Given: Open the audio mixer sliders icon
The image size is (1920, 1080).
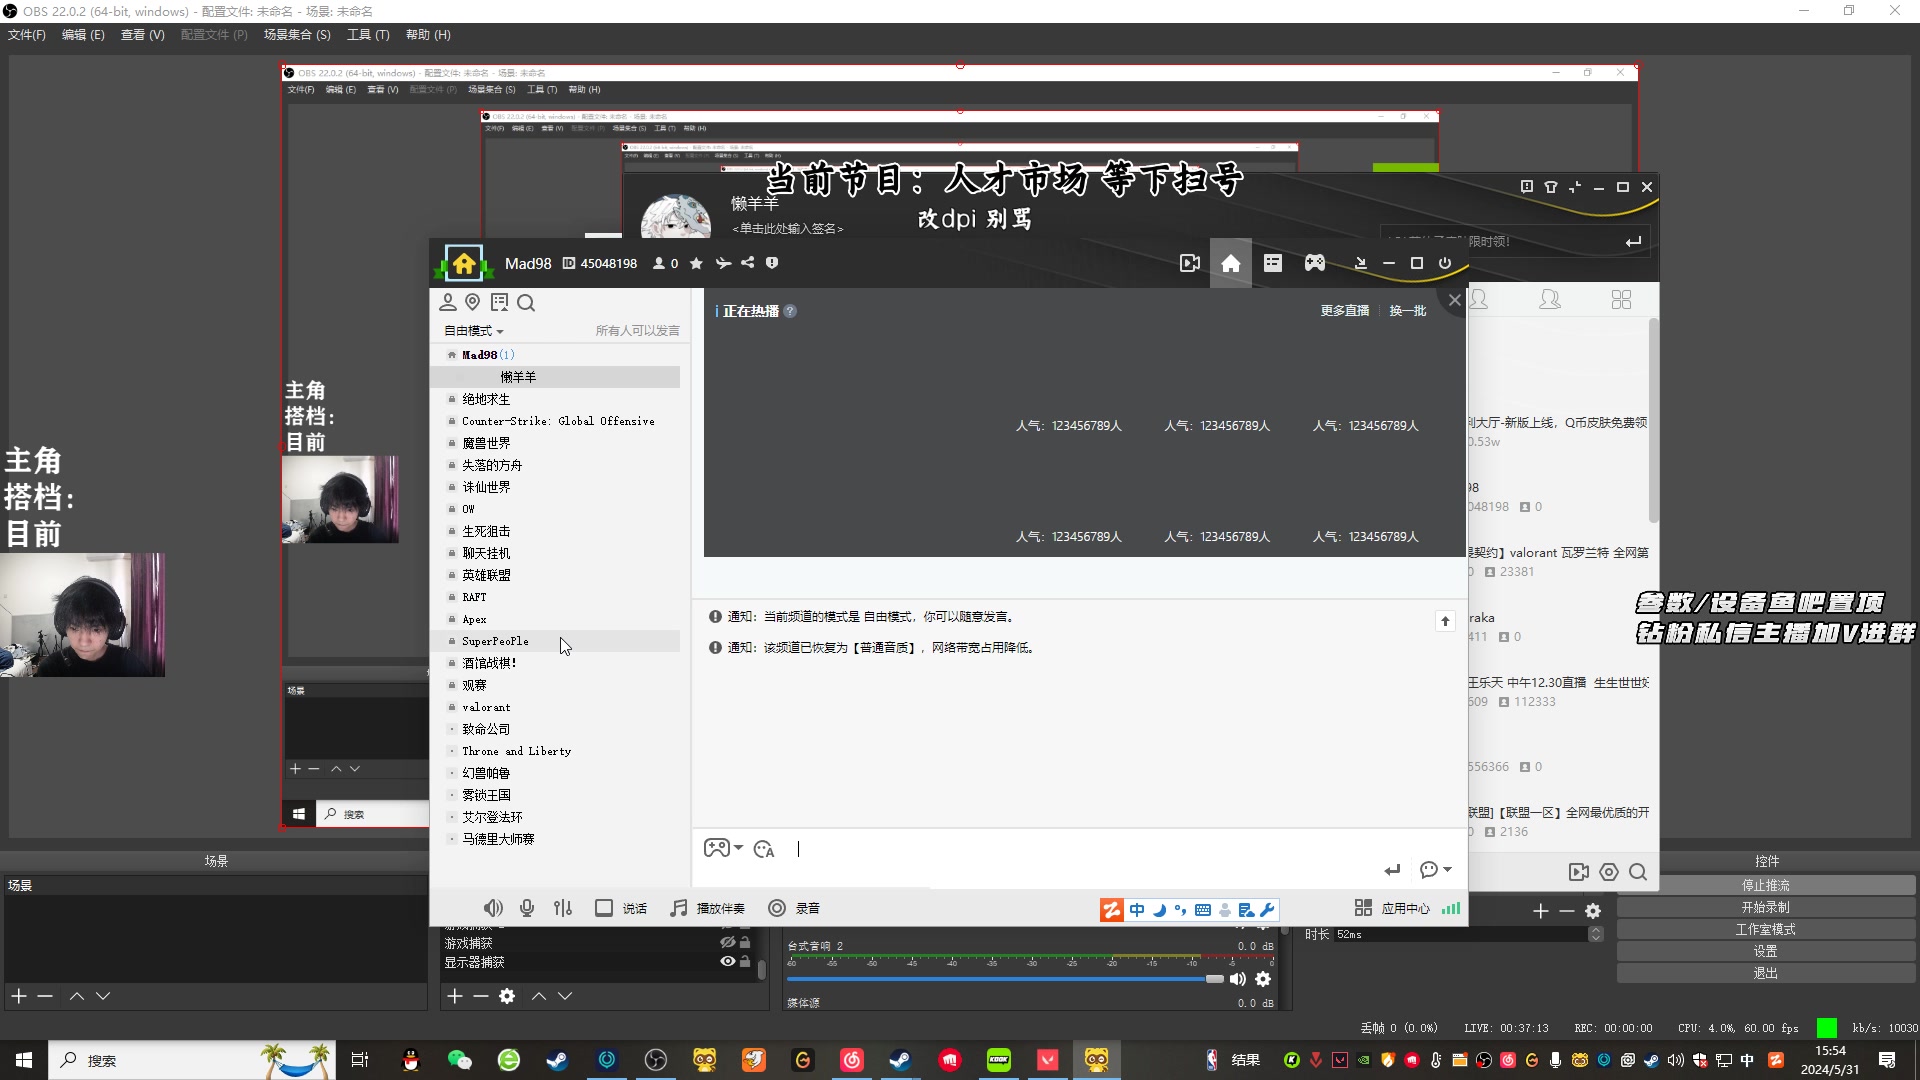Looking at the screenshot, I should [563, 908].
